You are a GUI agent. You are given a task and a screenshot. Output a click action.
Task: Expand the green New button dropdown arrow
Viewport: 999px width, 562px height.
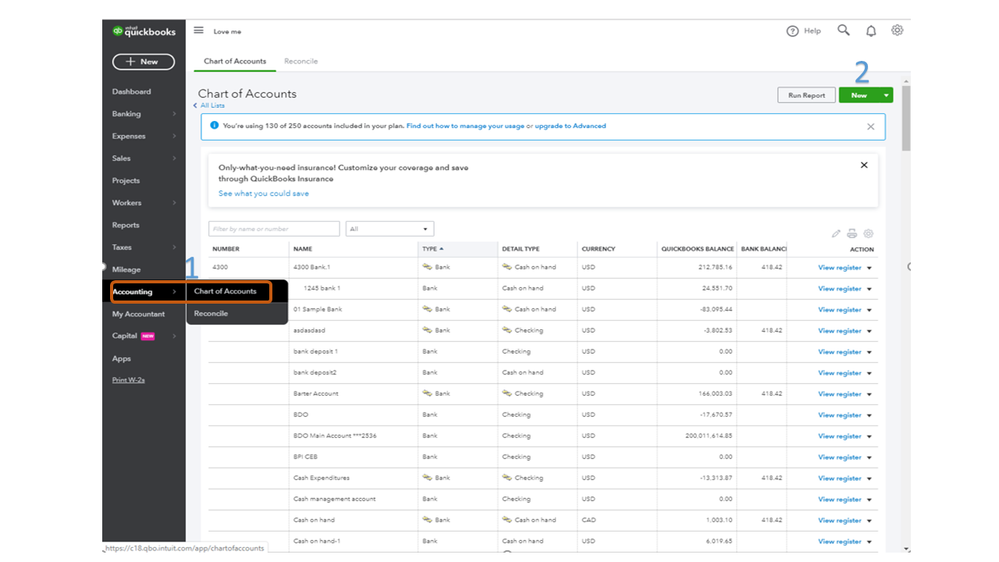click(886, 96)
